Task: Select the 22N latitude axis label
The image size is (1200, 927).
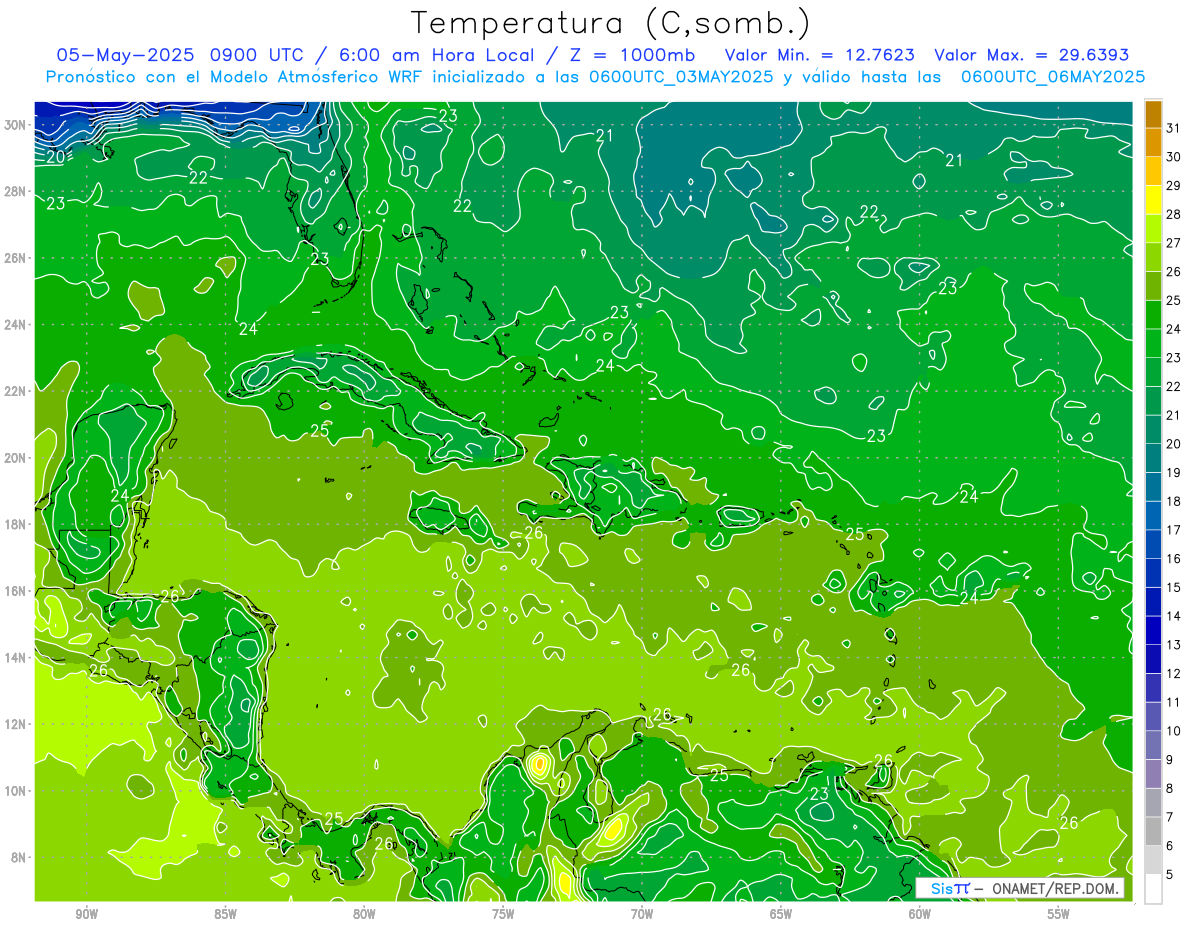Action: 16,391
